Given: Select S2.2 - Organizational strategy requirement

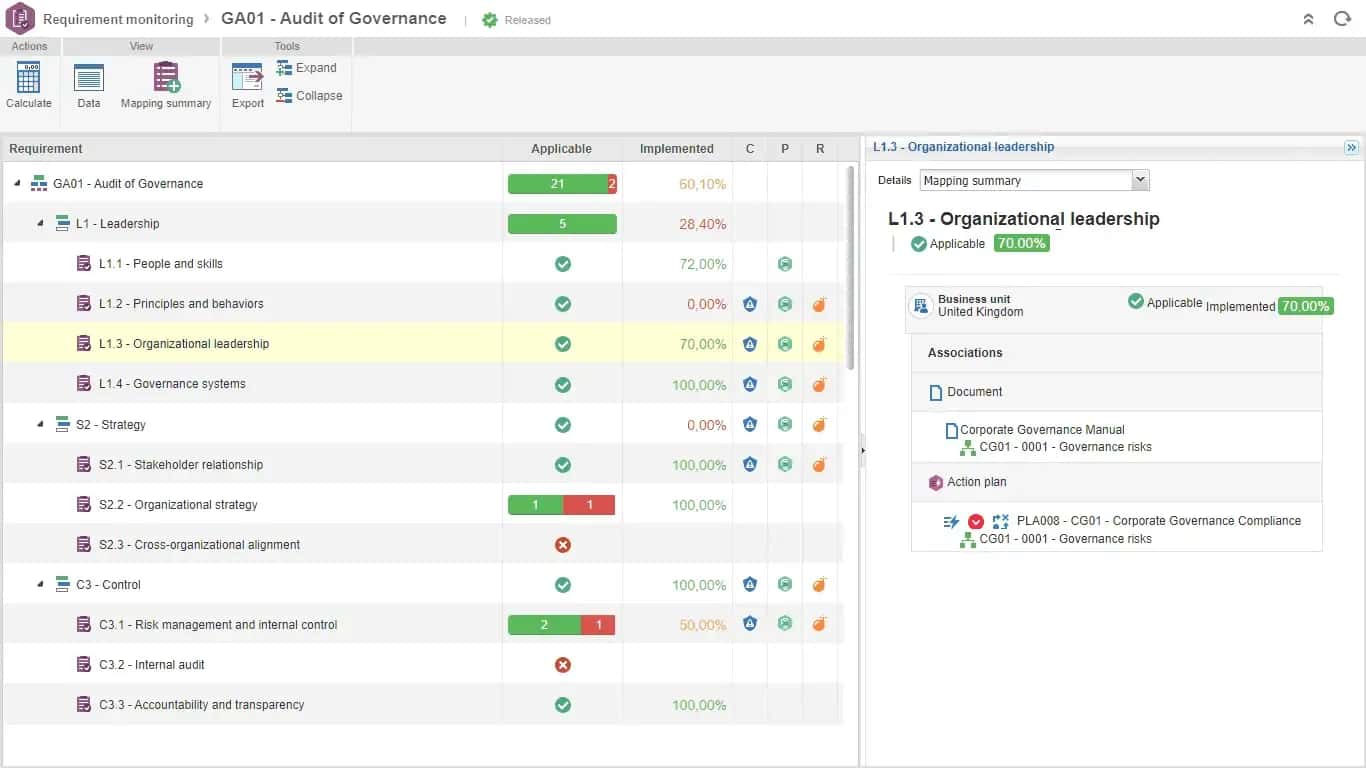Looking at the screenshot, I should (x=423, y=505).
